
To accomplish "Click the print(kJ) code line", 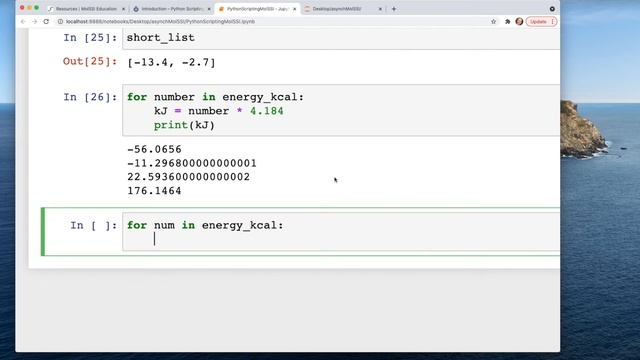I will click(184, 125).
